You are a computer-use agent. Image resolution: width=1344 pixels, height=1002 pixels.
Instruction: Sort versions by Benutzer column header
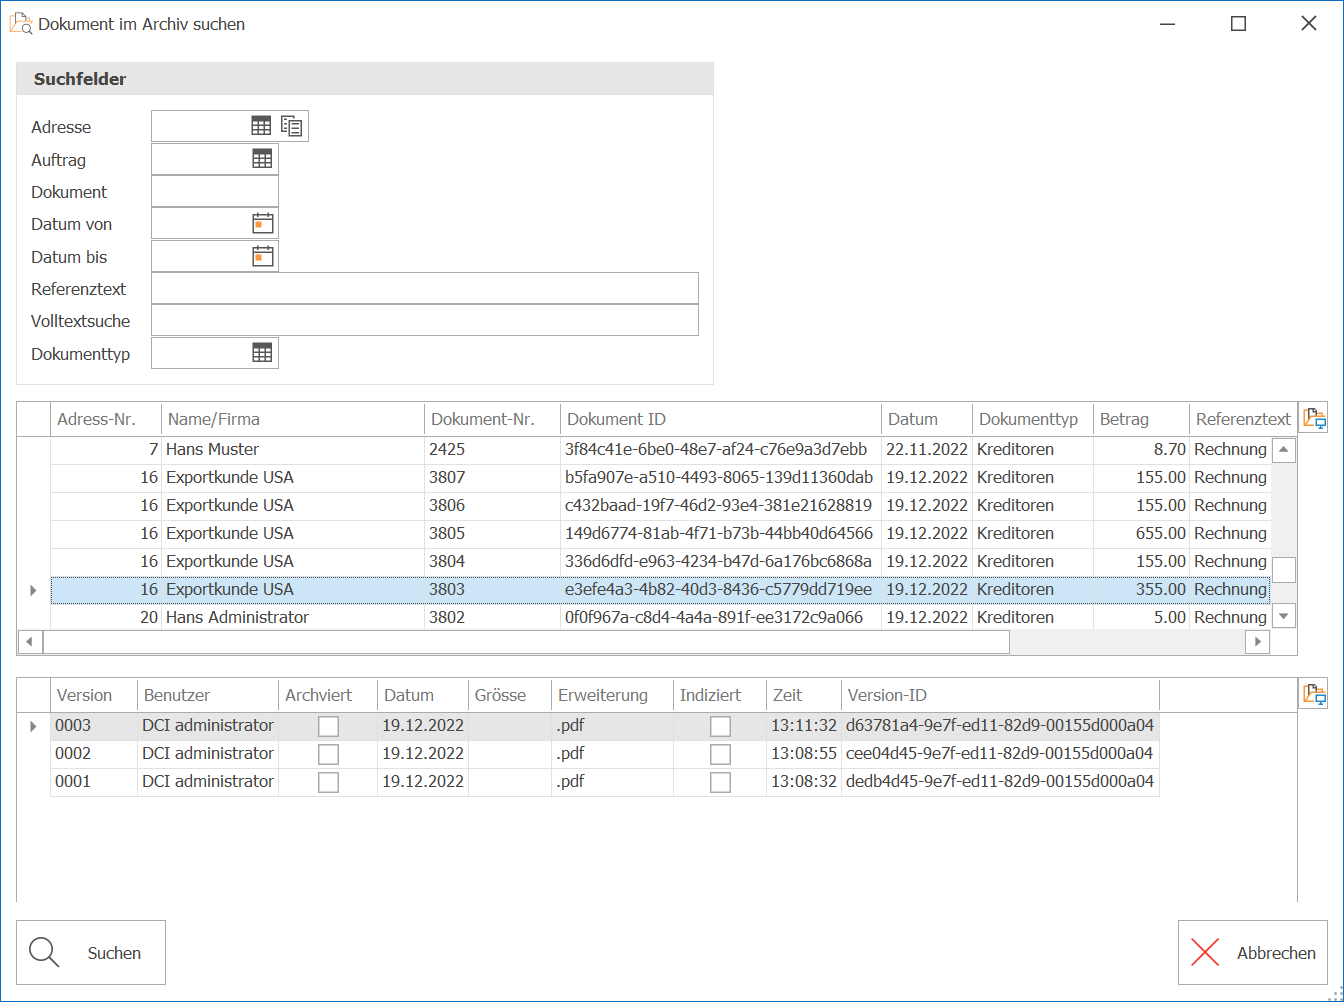click(208, 695)
